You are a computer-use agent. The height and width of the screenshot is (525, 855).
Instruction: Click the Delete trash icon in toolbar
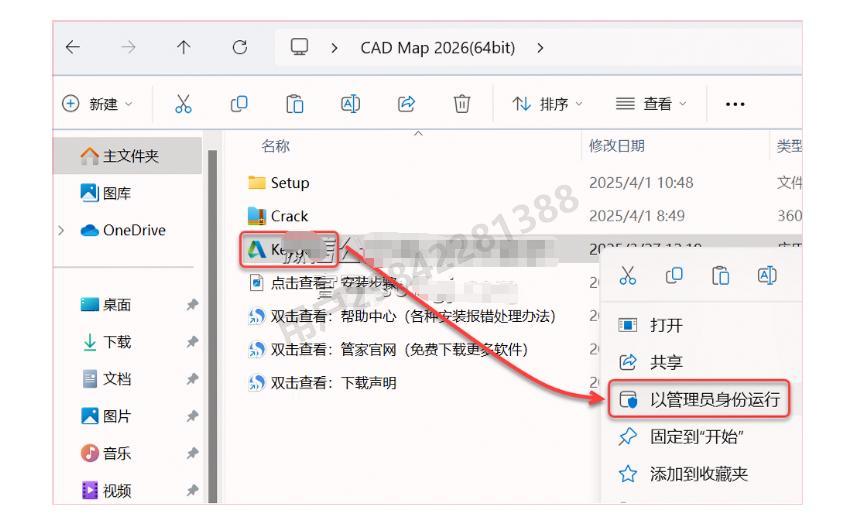[x=461, y=104]
